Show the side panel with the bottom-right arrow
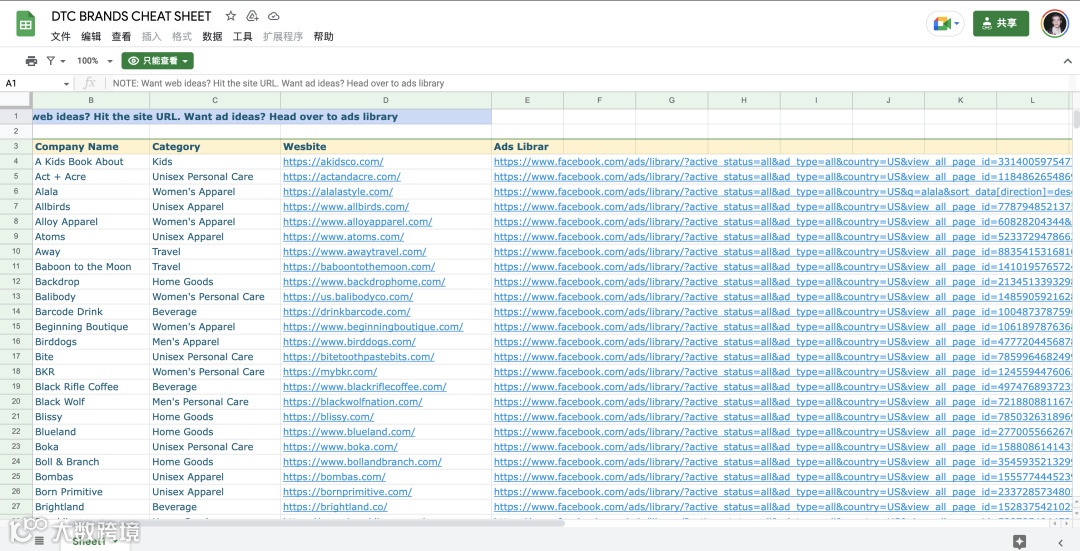Image resolution: width=1080 pixels, height=551 pixels. (1060, 543)
